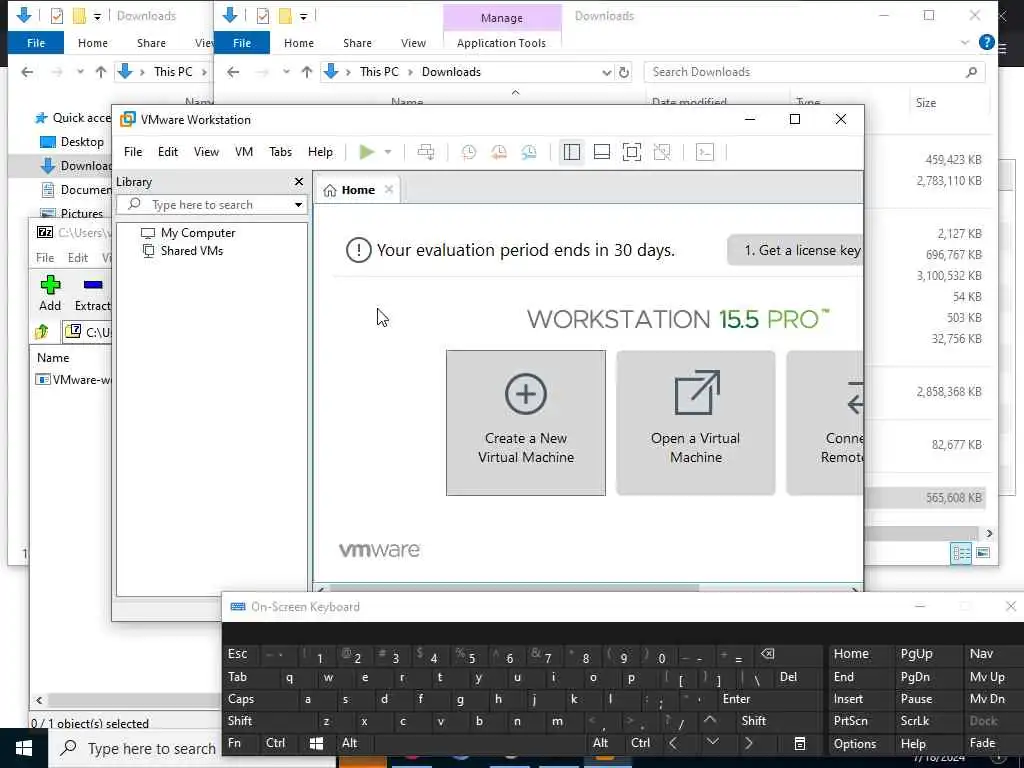Click Get a license key button
The width and height of the screenshot is (1024, 768).
pyautogui.click(x=795, y=250)
